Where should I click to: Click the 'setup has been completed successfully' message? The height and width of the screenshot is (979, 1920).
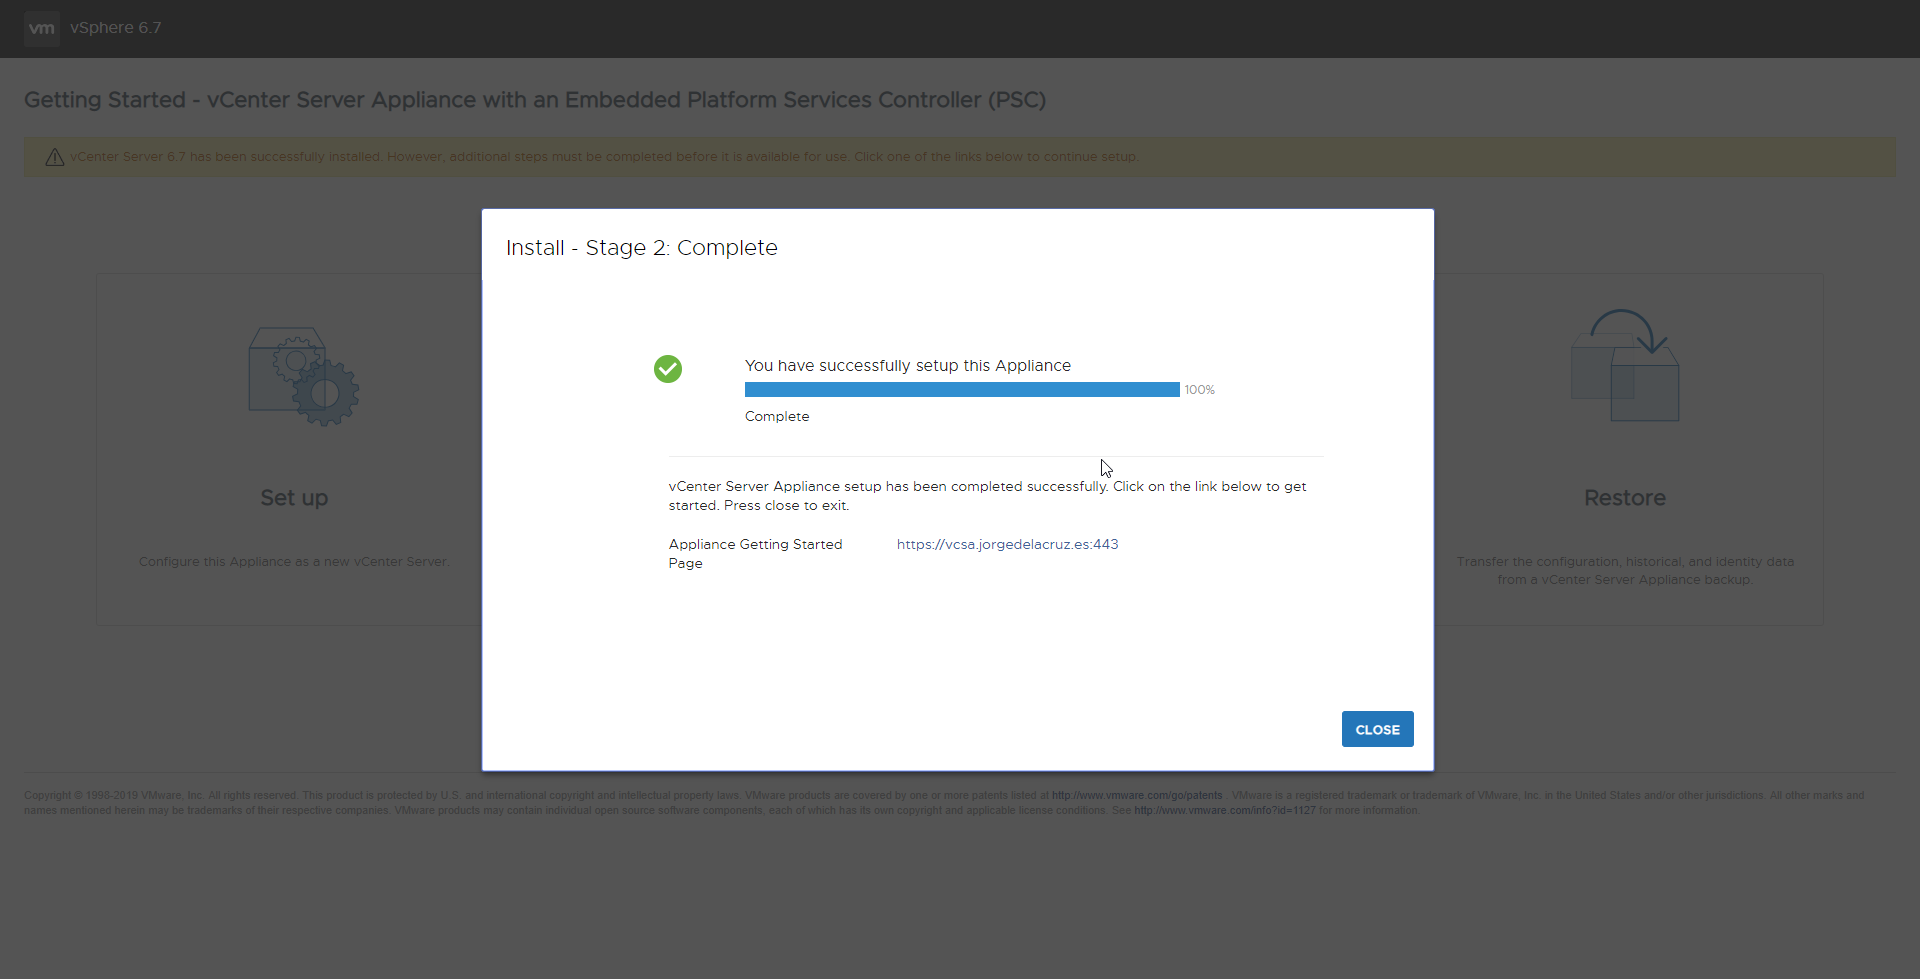[988, 496]
